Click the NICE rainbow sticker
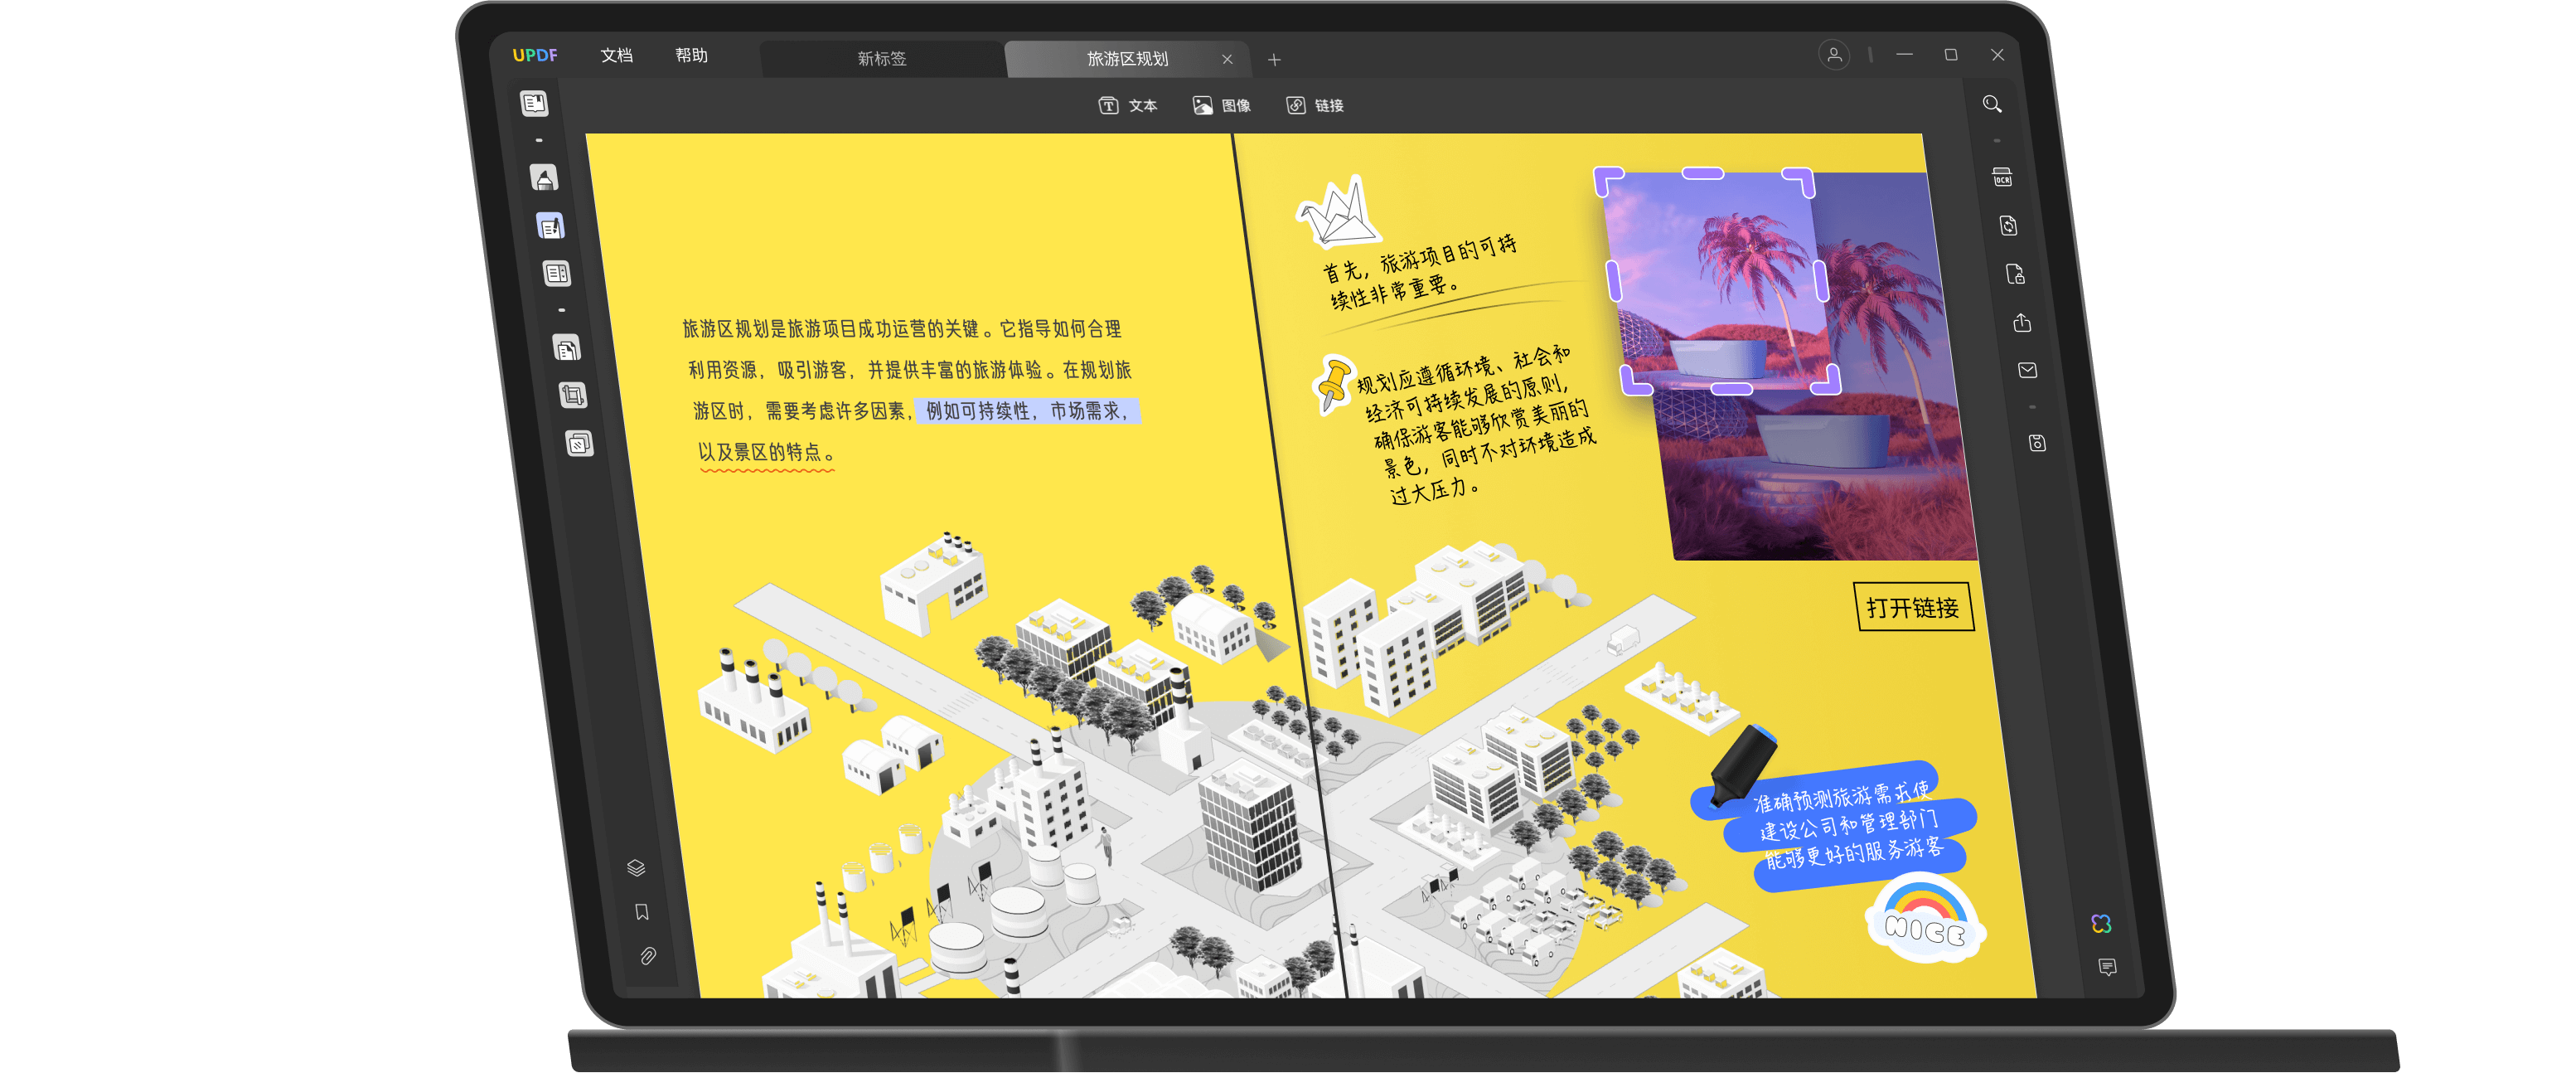The width and height of the screenshot is (2576, 1073). pyautogui.click(x=1925, y=919)
